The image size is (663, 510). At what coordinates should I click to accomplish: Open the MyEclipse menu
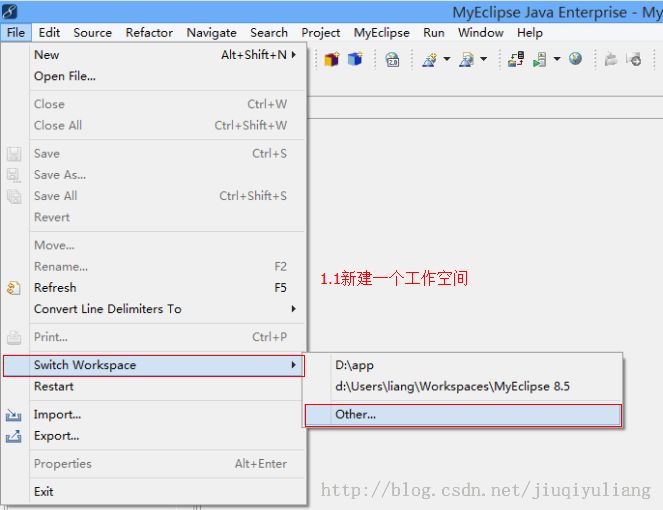click(x=381, y=33)
